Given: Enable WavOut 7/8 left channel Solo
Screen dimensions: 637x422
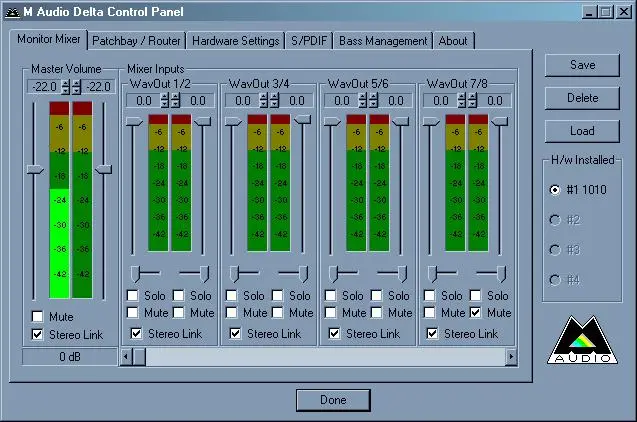Looking at the screenshot, I should pos(429,295).
